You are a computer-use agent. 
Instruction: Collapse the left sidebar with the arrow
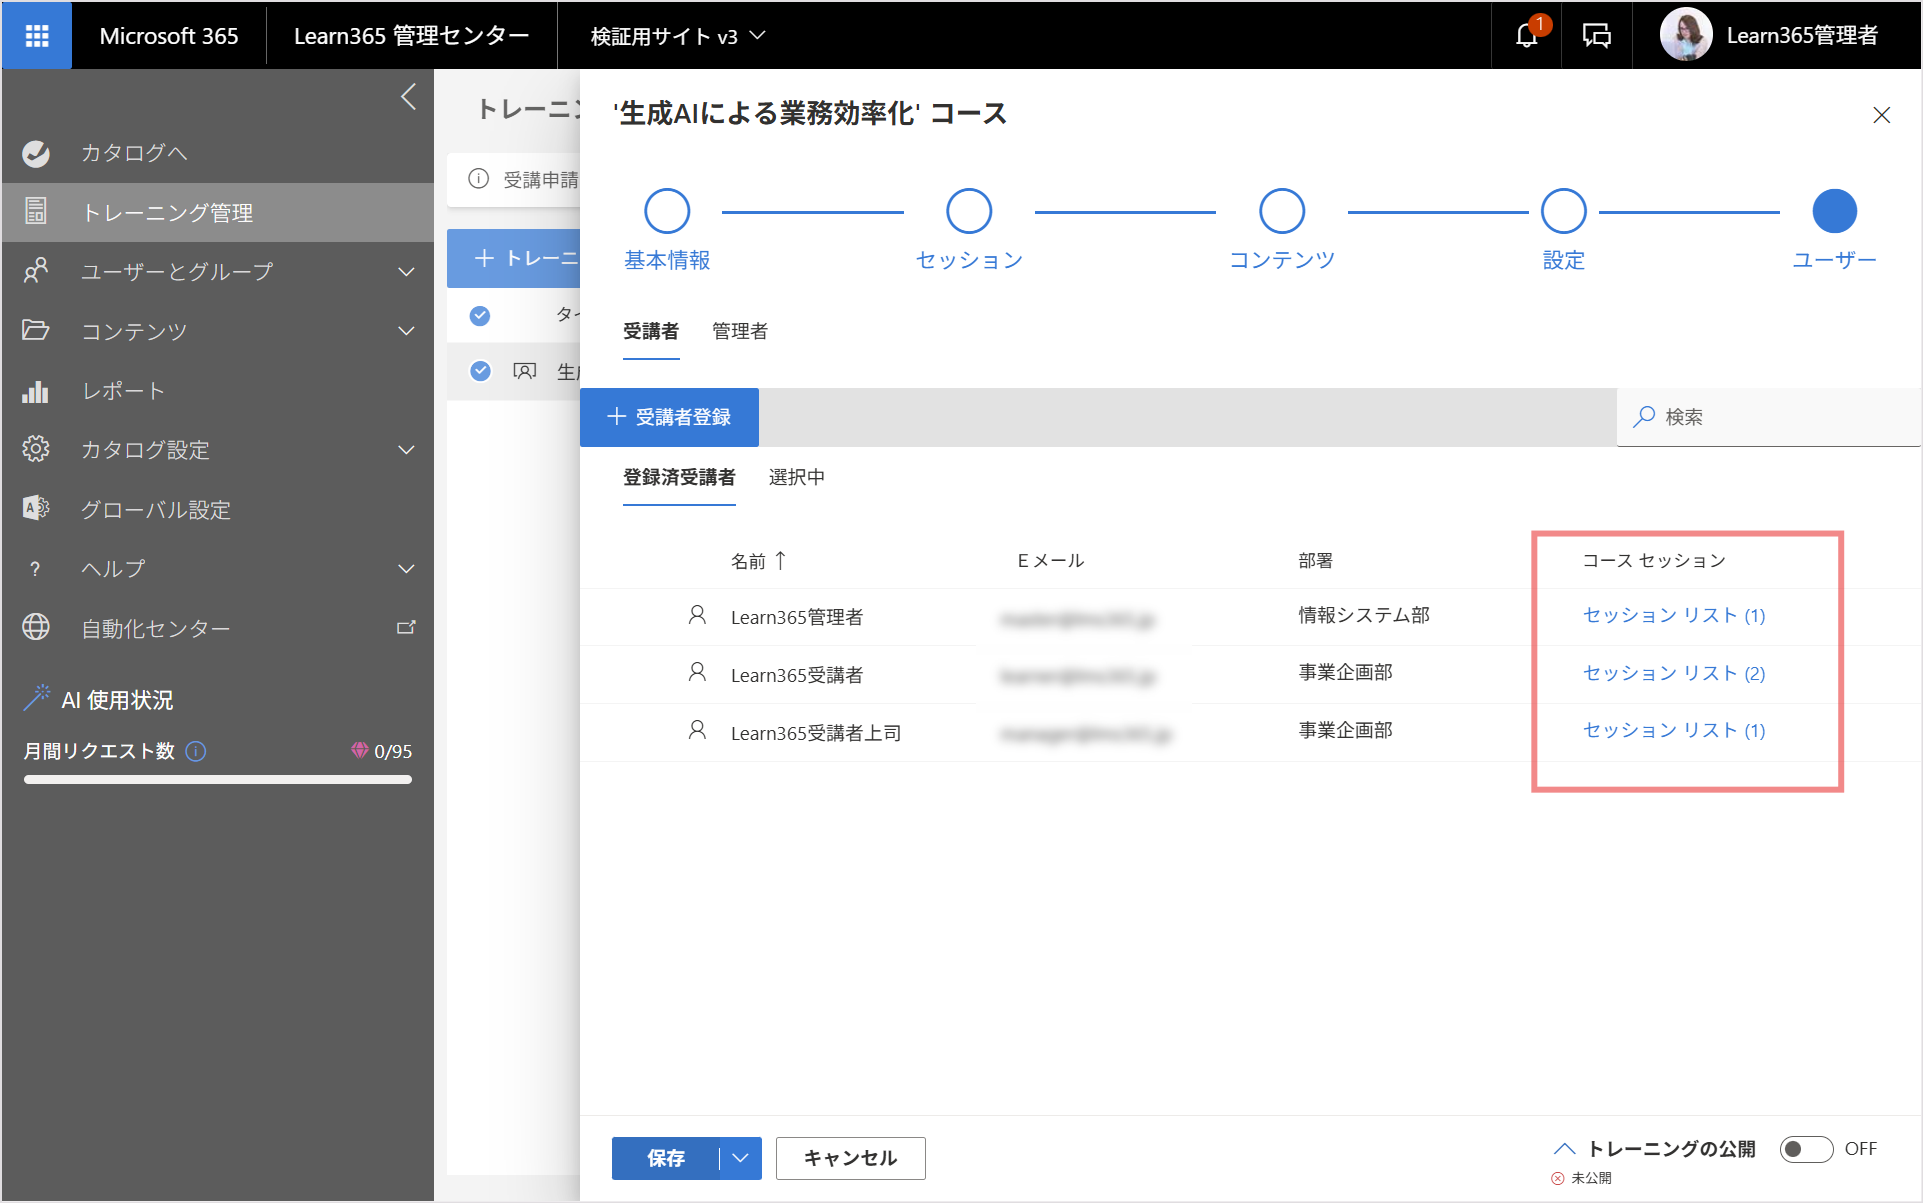(408, 97)
